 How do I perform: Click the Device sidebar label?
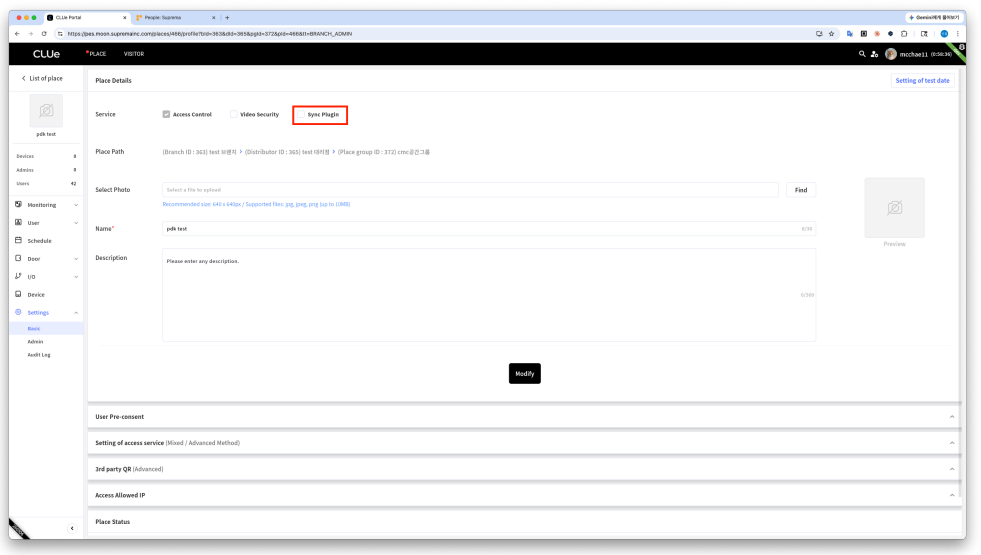coord(36,295)
